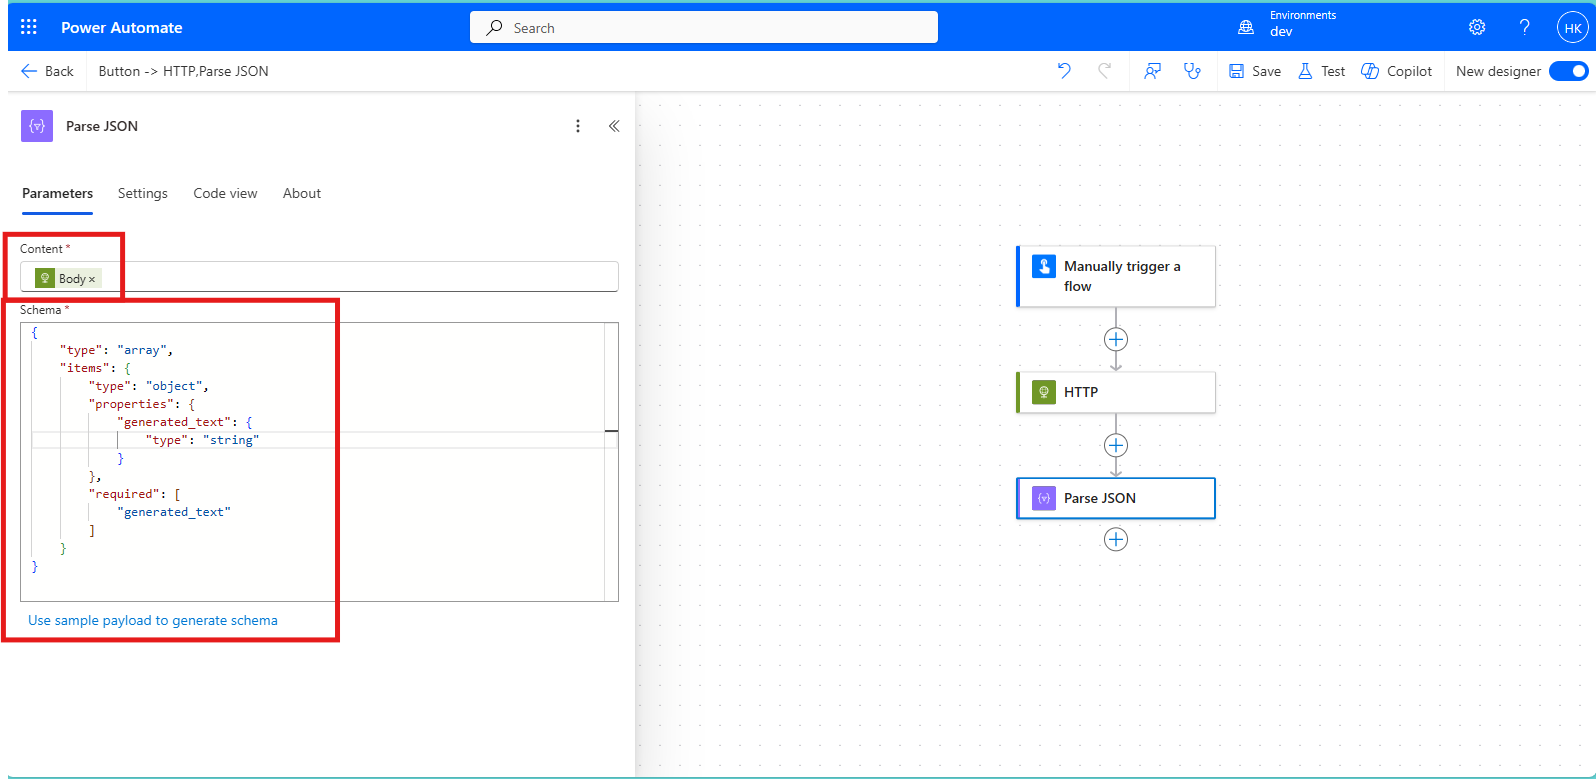
Task: Open Parse JSON more options menu
Action: tap(578, 126)
